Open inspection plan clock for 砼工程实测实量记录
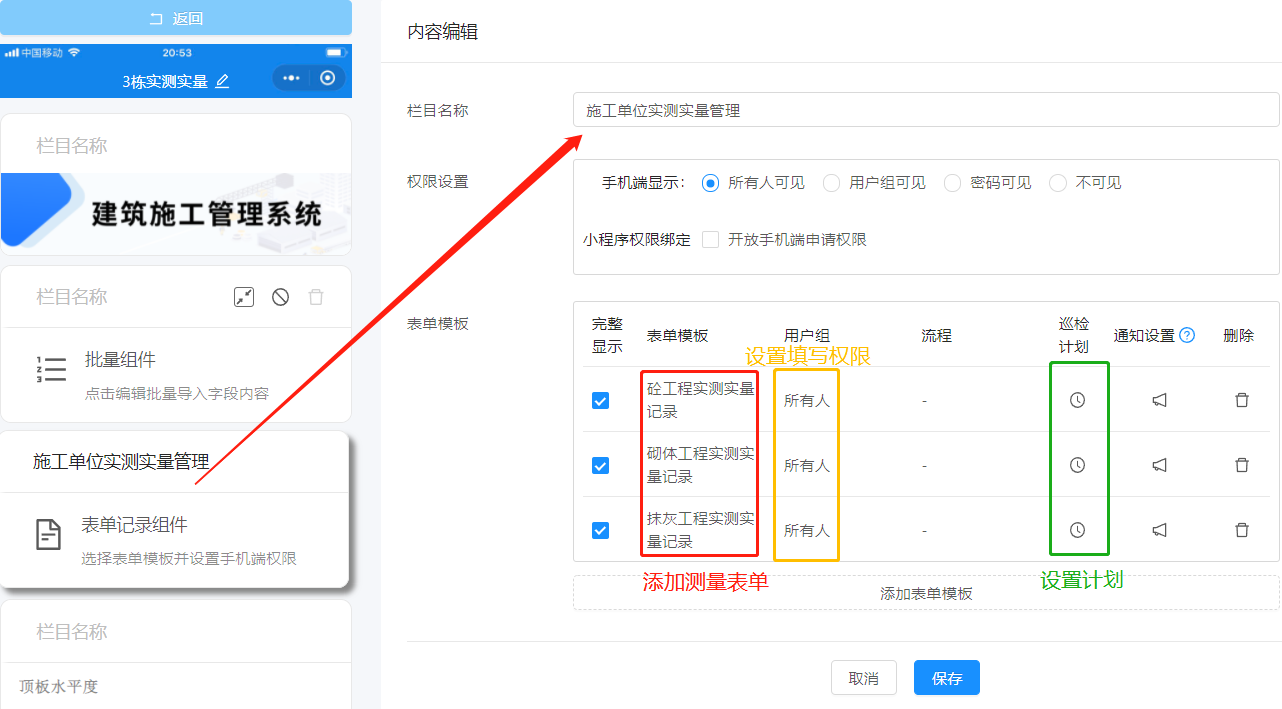 click(1077, 400)
